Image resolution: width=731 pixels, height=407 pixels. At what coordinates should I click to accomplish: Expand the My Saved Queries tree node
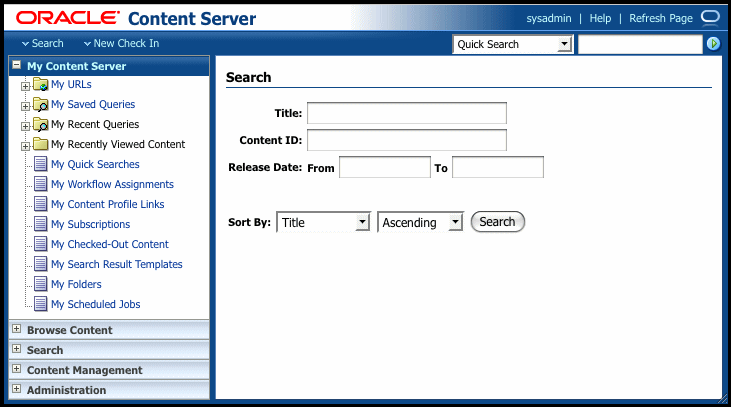click(x=25, y=106)
